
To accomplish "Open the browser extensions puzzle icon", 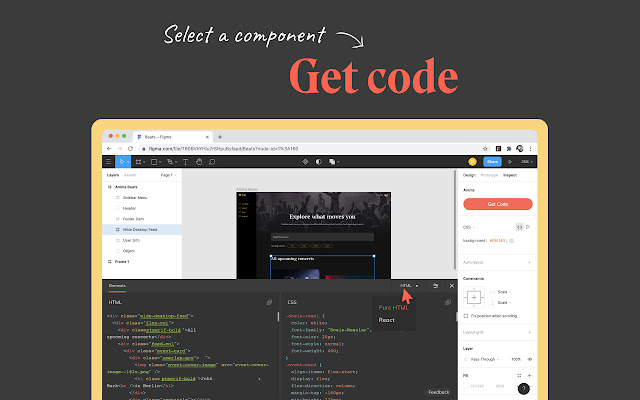I will 509,149.
